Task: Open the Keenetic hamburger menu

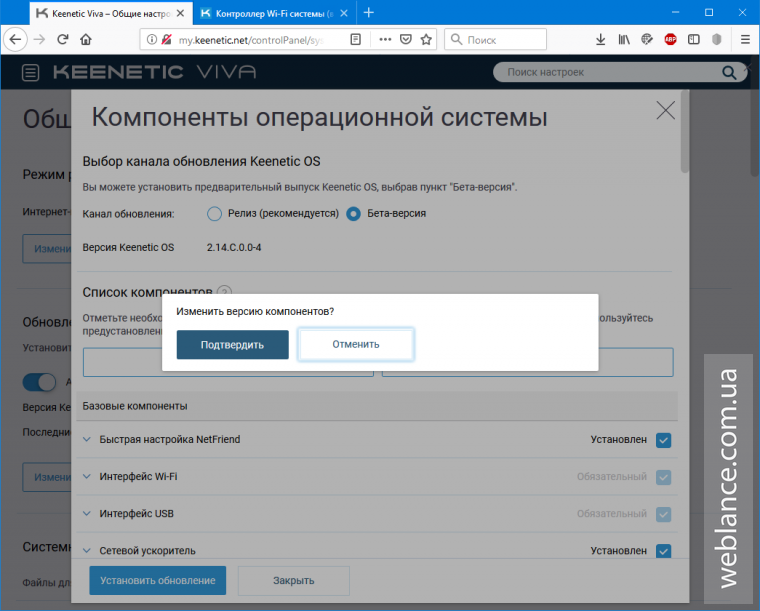Action: click(x=31, y=73)
